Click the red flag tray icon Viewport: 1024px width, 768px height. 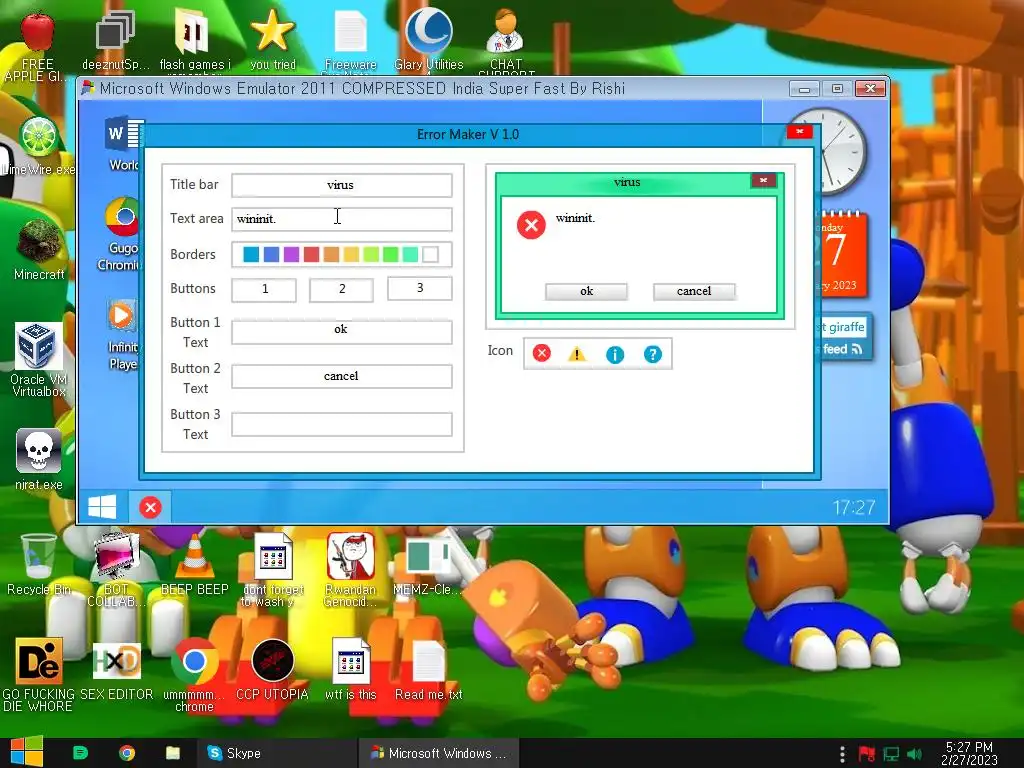pos(867,754)
